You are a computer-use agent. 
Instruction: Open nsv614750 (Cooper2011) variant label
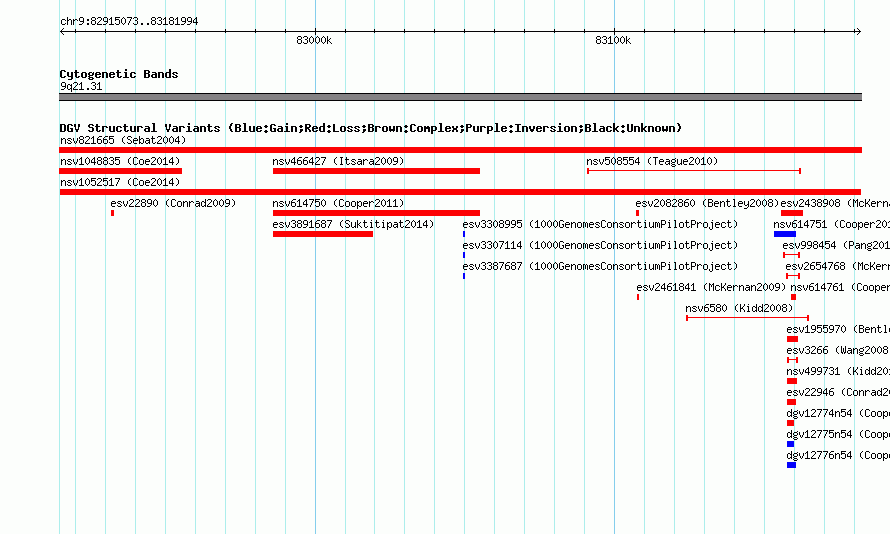[x=338, y=203]
